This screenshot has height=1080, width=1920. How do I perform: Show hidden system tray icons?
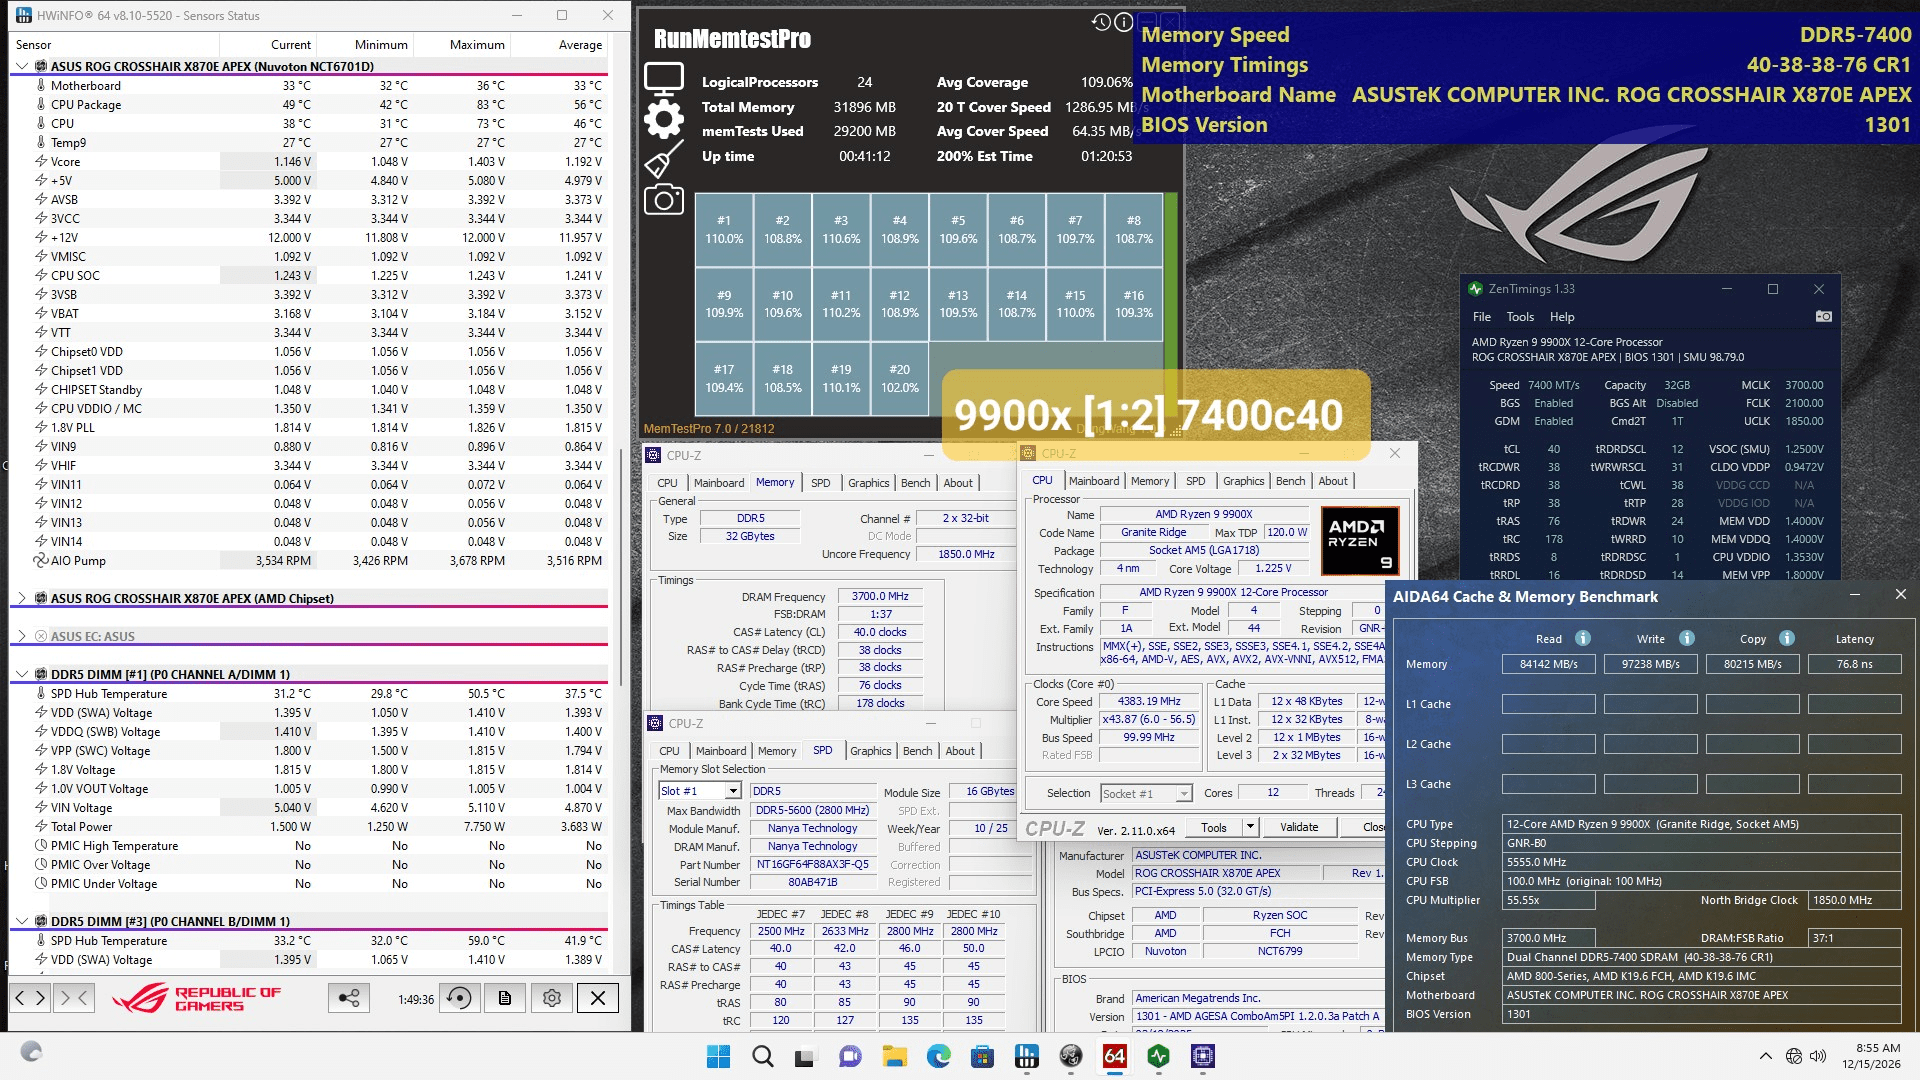coord(1766,1056)
